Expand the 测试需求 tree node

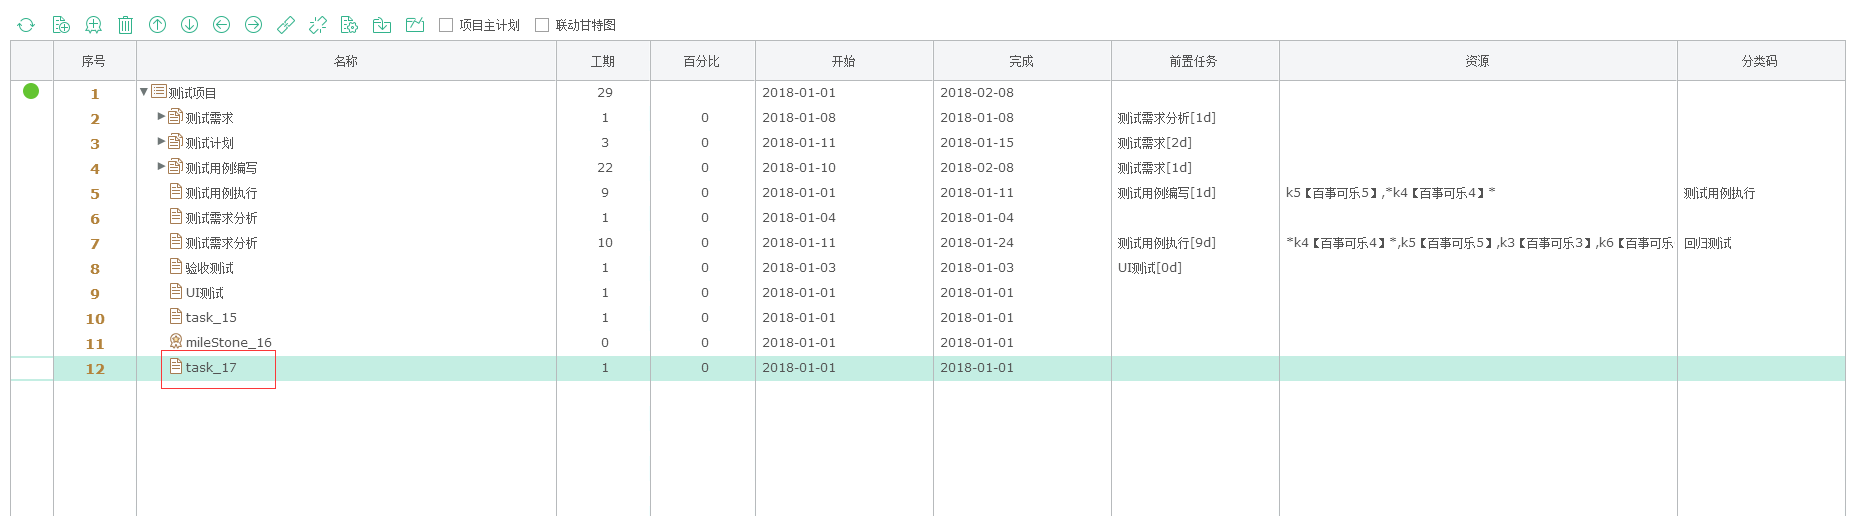(161, 117)
